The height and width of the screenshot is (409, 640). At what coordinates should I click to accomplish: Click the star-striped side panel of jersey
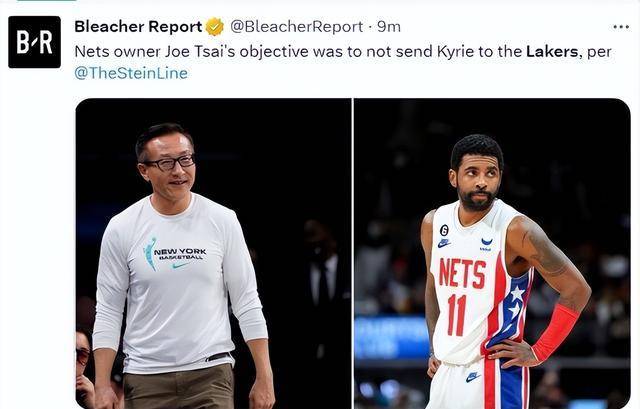pos(510,310)
